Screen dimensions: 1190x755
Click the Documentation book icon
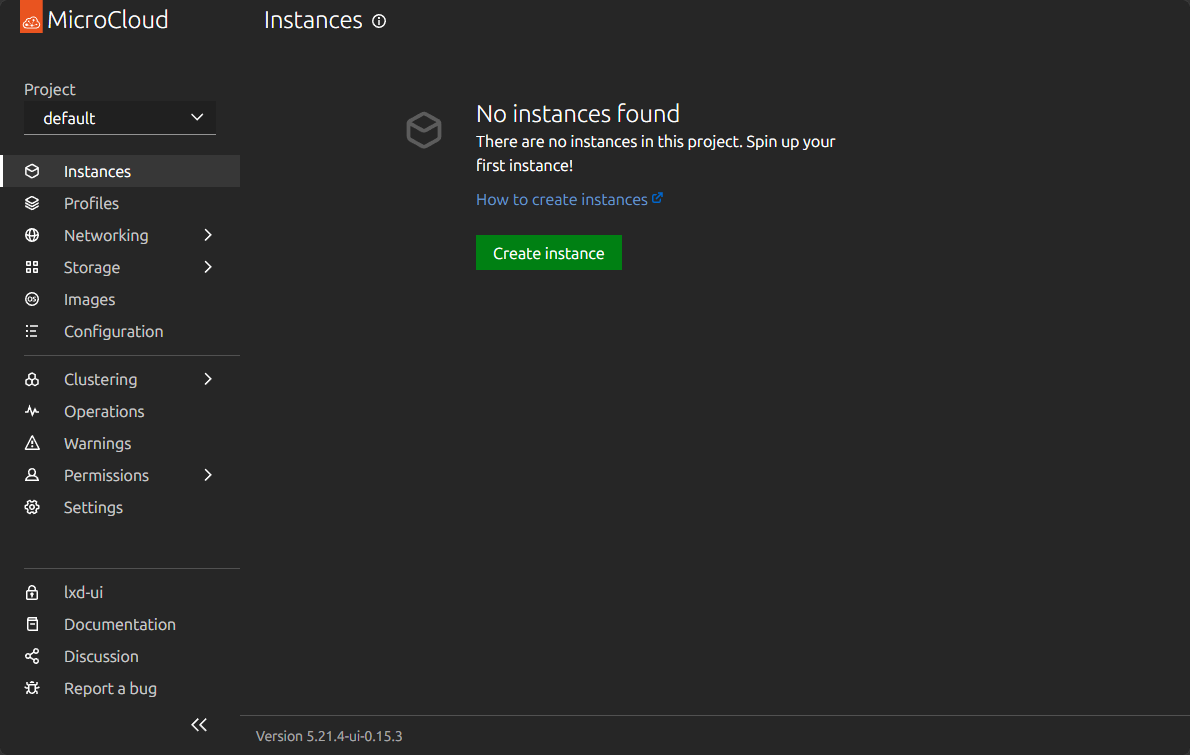[32, 624]
